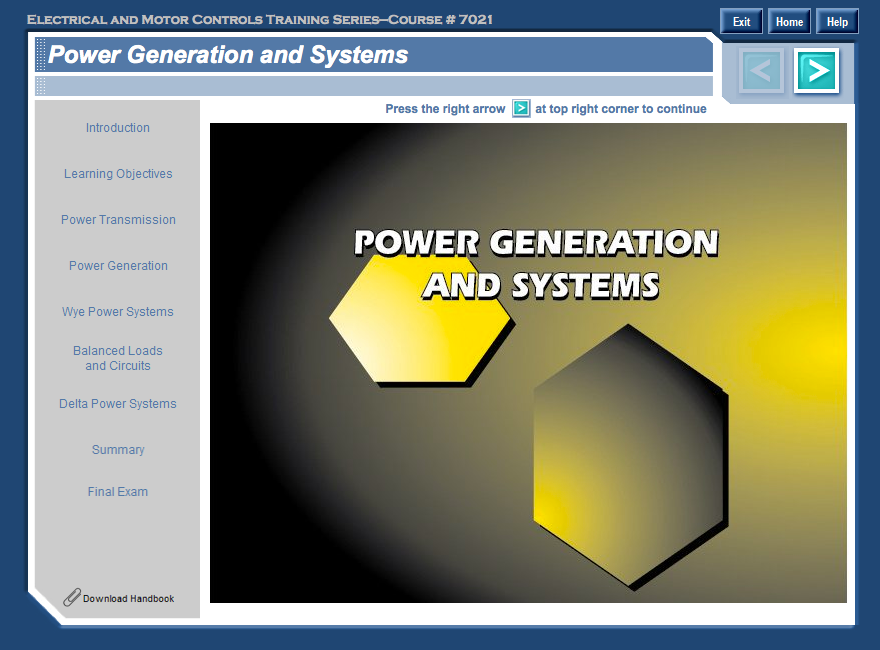The width and height of the screenshot is (880, 650).
Task: Click the small arrow icon in the instruction text
Action: coord(521,109)
